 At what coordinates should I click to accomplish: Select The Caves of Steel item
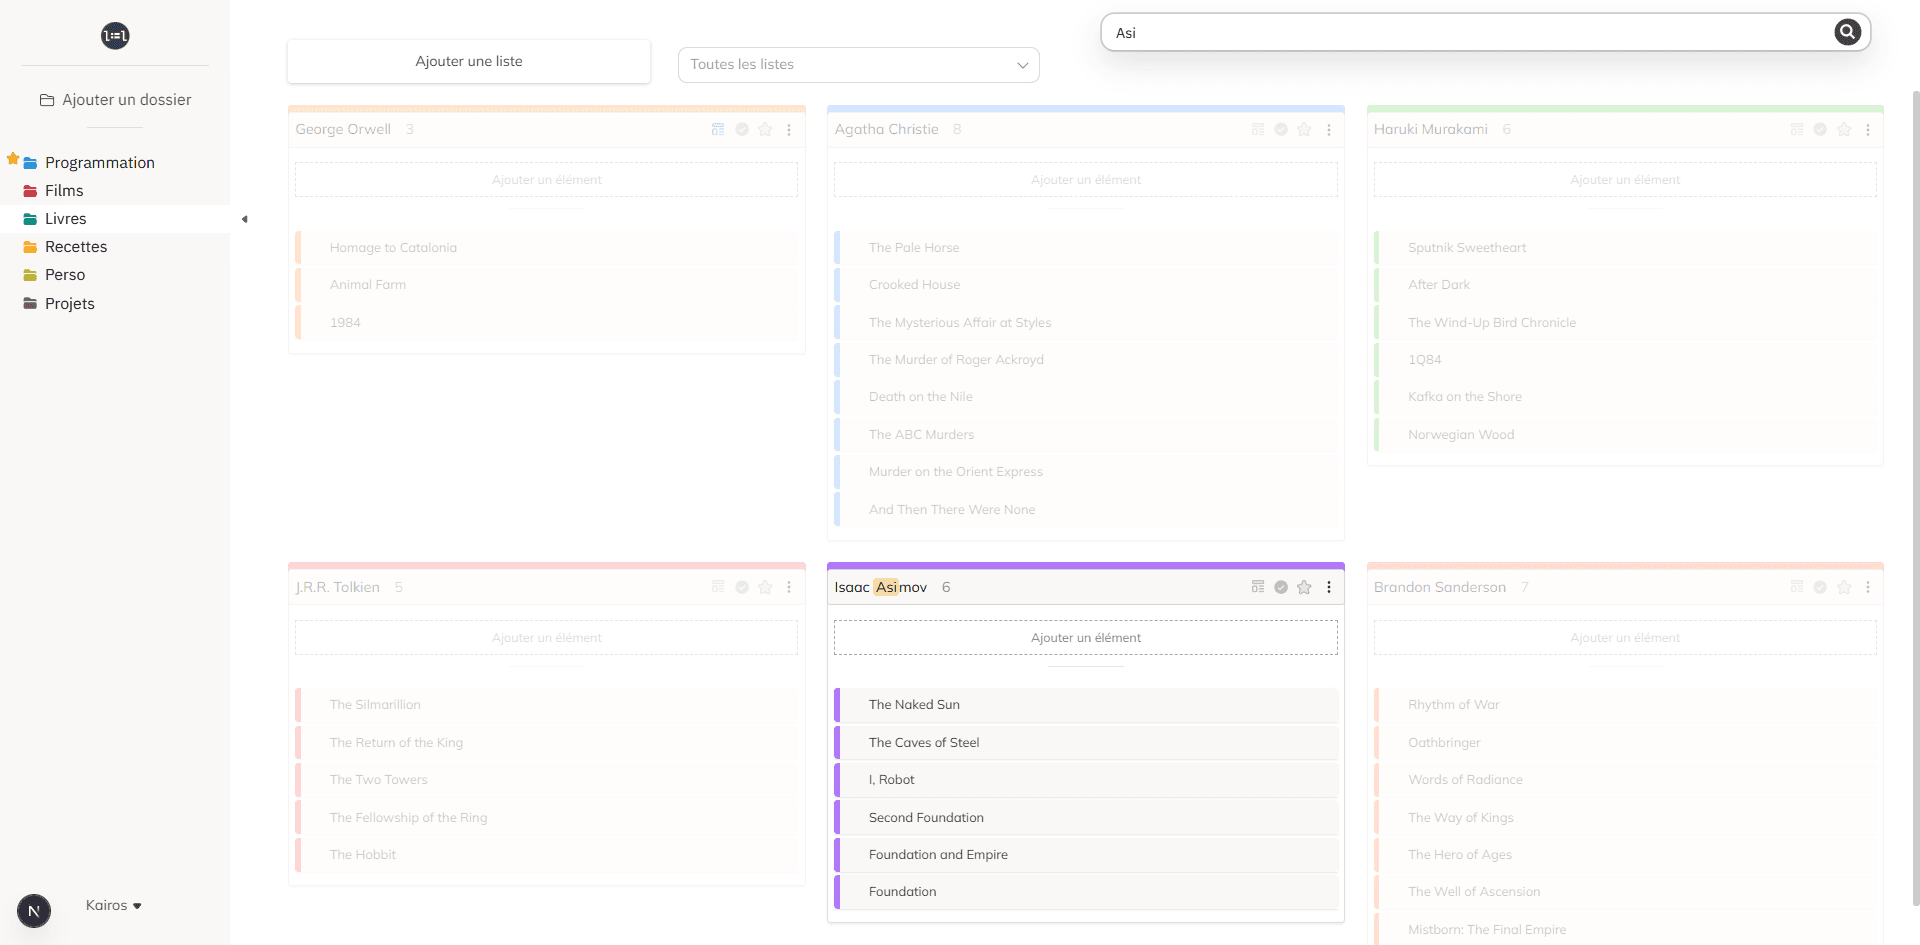pos(1086,742)
